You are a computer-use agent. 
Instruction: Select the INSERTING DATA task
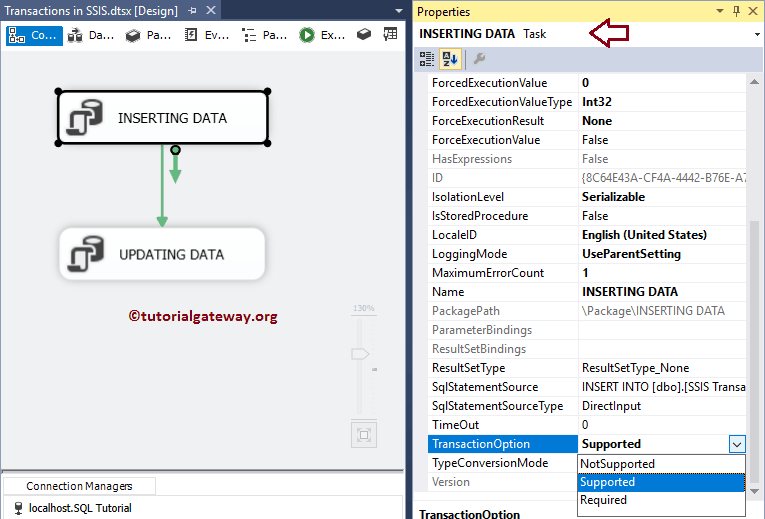pyautogui.click(x=163, y=118)
